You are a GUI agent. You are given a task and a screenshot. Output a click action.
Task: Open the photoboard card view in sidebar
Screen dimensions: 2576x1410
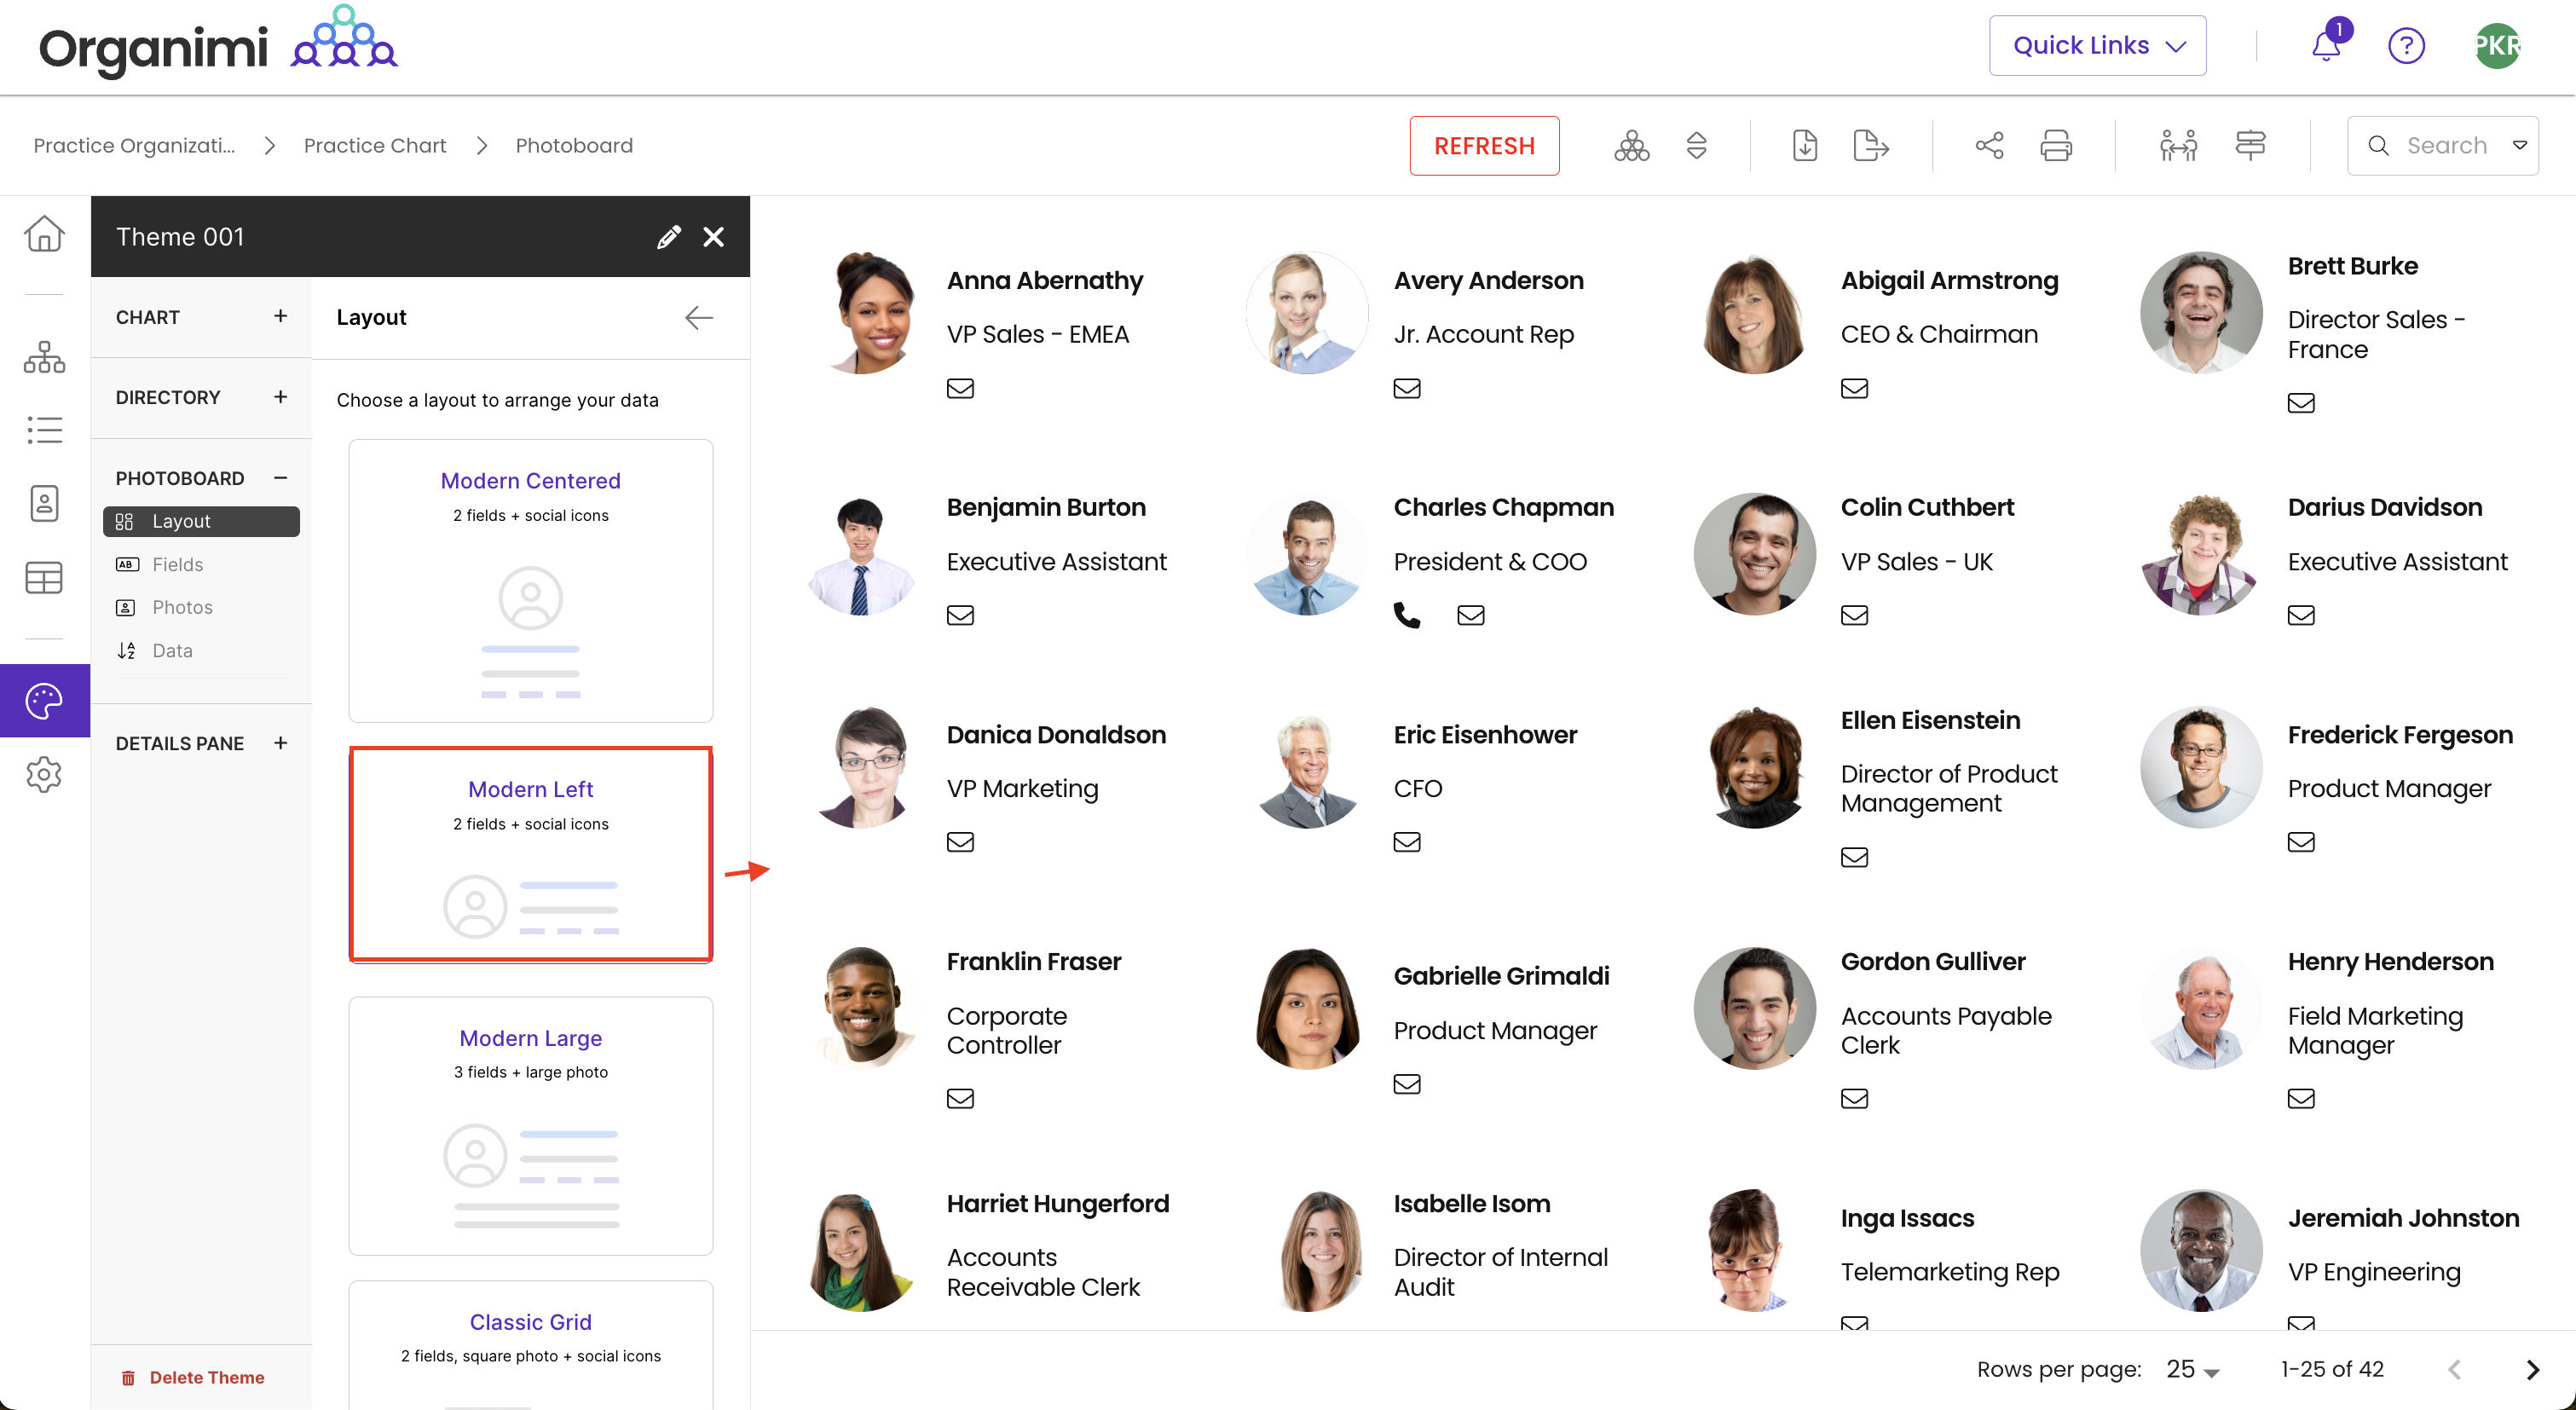(44, 503)
